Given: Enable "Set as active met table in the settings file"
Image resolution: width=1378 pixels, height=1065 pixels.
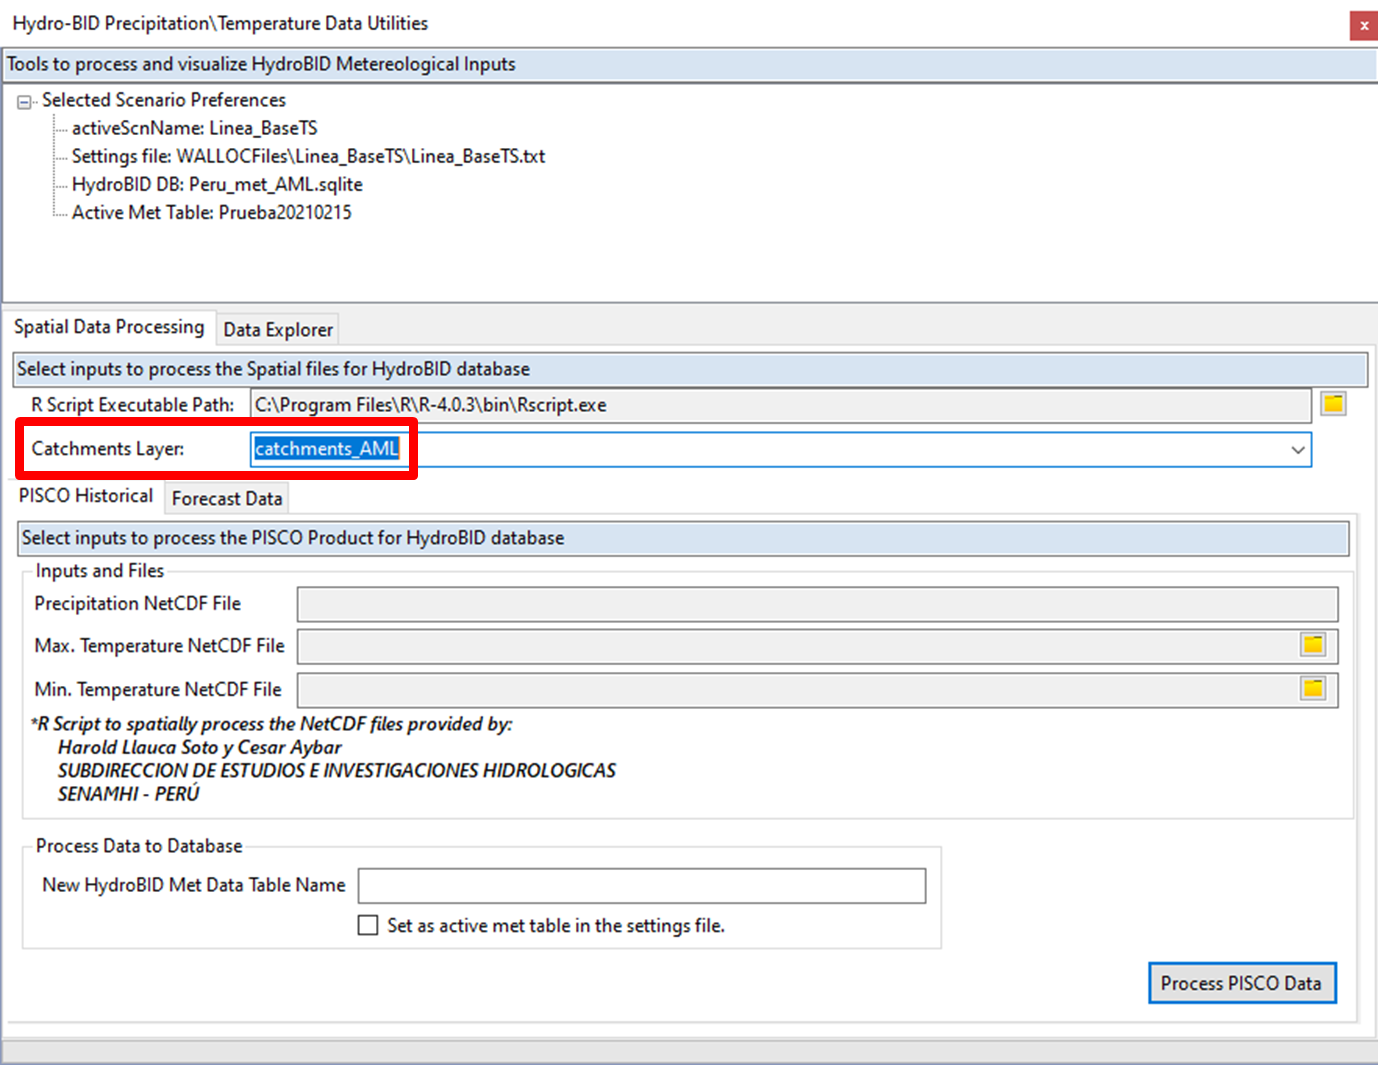Looking at the screenshot, I should click(x=368, y=925).
